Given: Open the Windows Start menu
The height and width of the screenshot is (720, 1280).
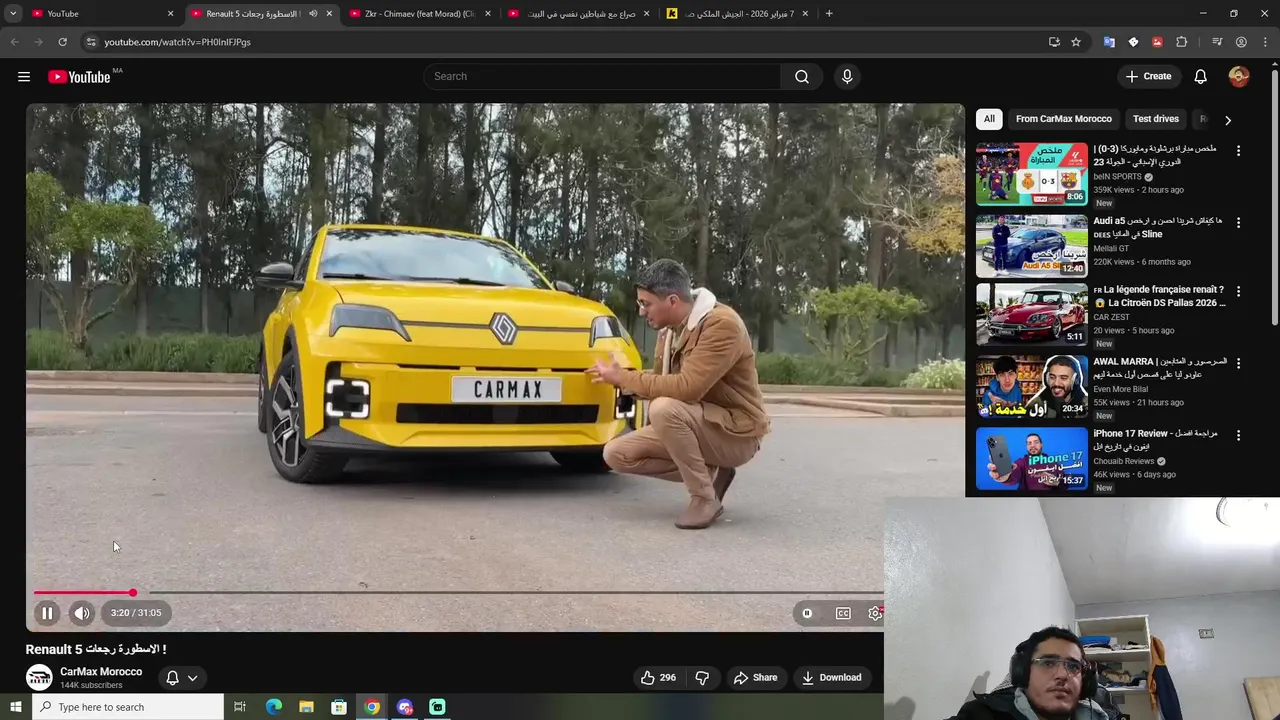Looking at the screenshot, I should pos(15,707).
